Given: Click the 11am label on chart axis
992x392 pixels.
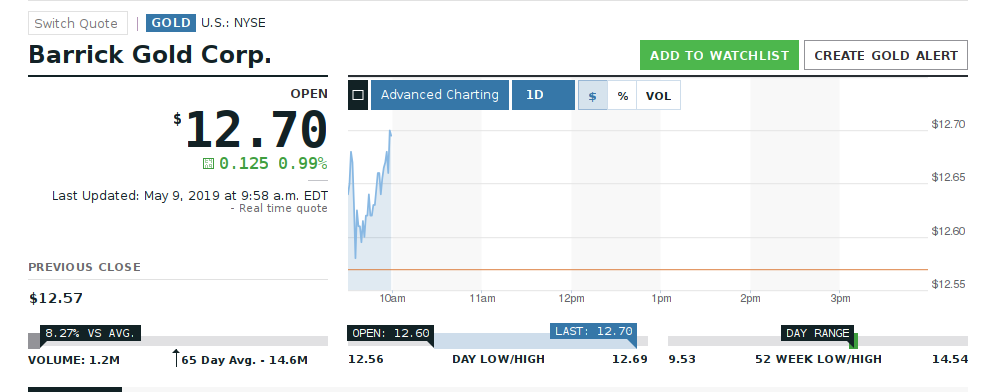Looking at the screenshot, I should click(x=482, y=298).
